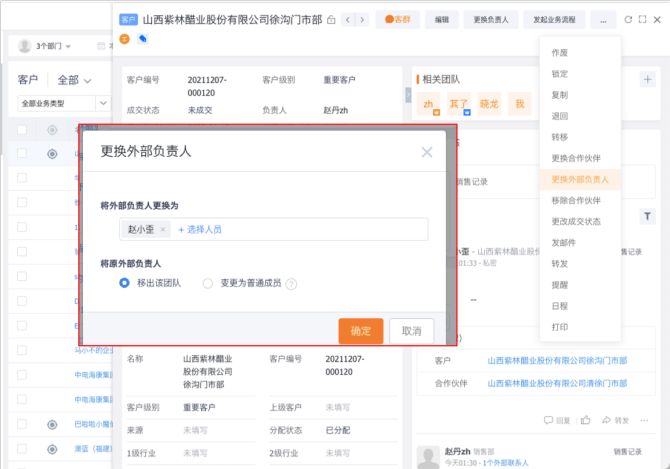Viewport: 670px width, 469px height.
Task: Close the 更换外部负责人 dialog
Action: [x=427, y=152]
